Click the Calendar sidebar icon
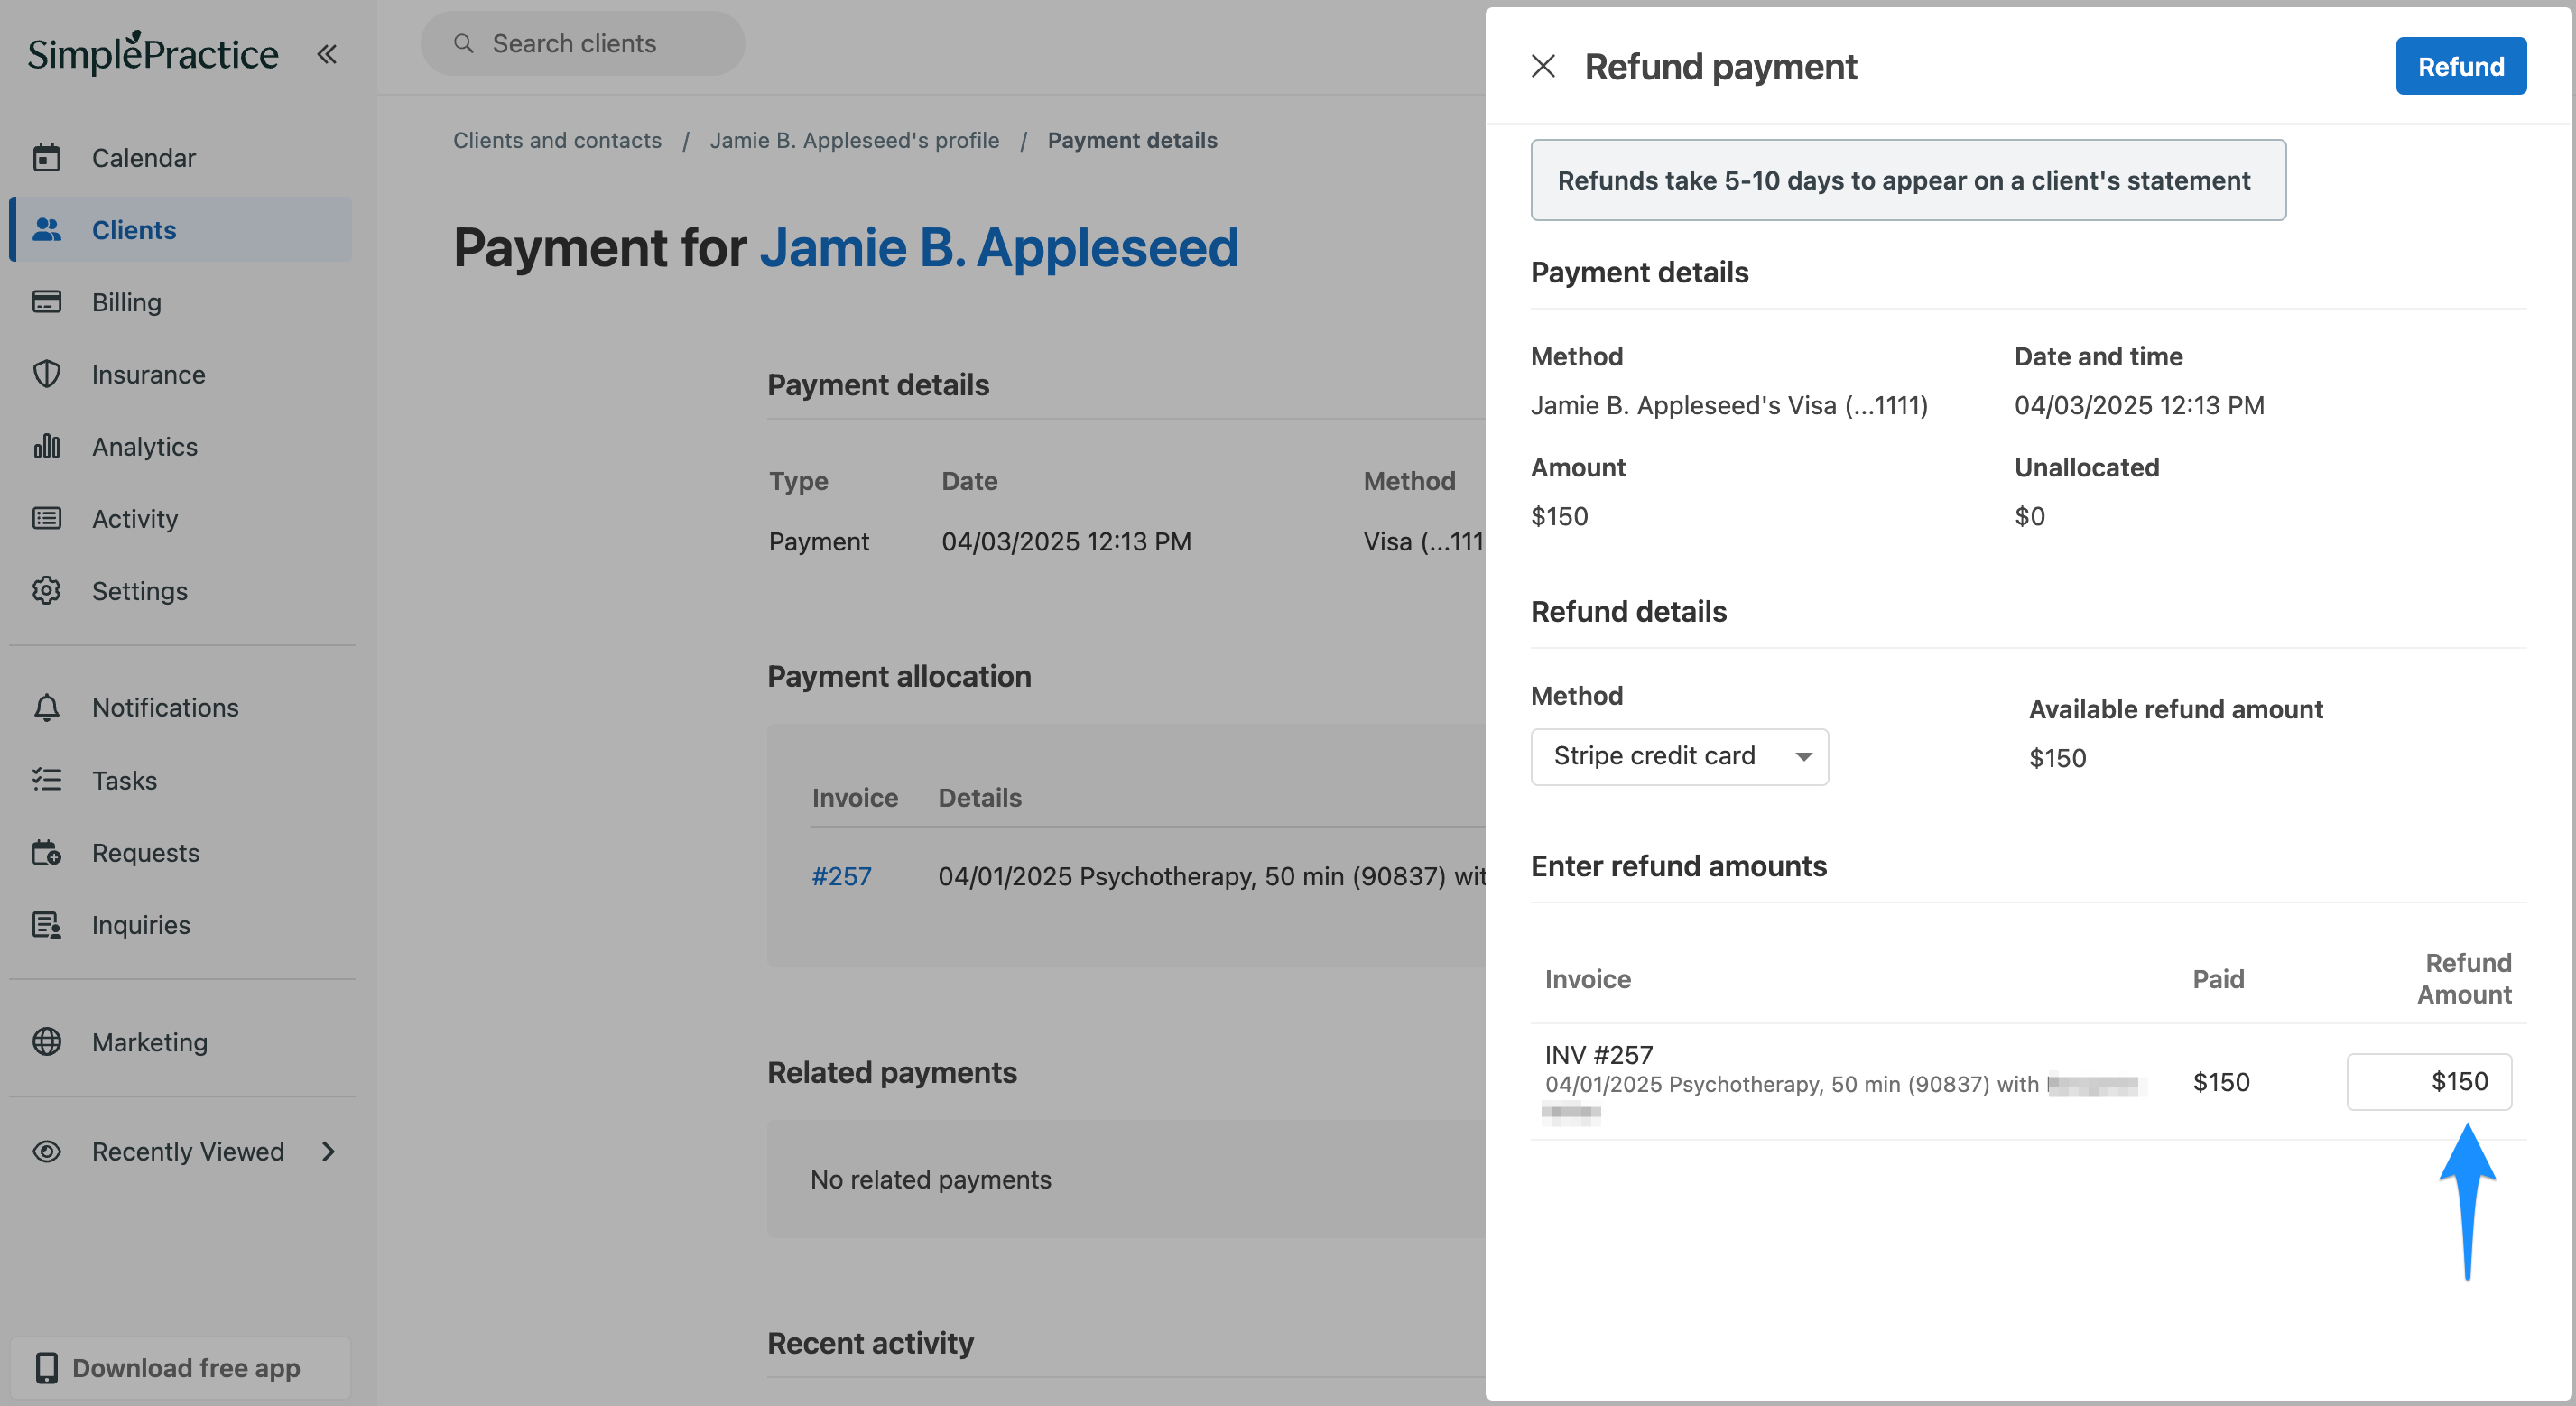 point(47,158)
